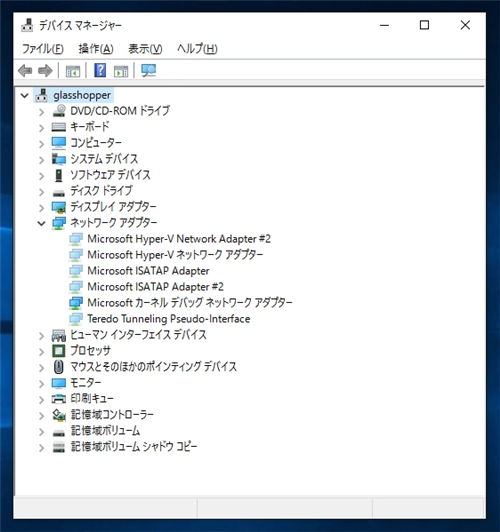Click the Teredo Tunneling Pseudo-Interface adapter icon

click(76, 319)
